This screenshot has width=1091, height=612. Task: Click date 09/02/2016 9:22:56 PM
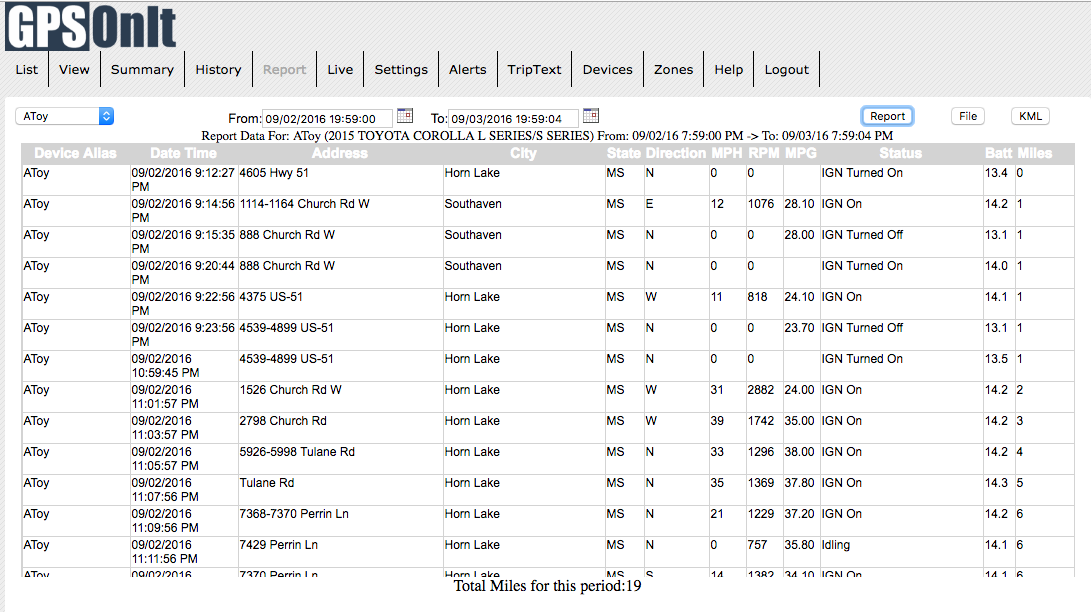click(x=183, y=304)
